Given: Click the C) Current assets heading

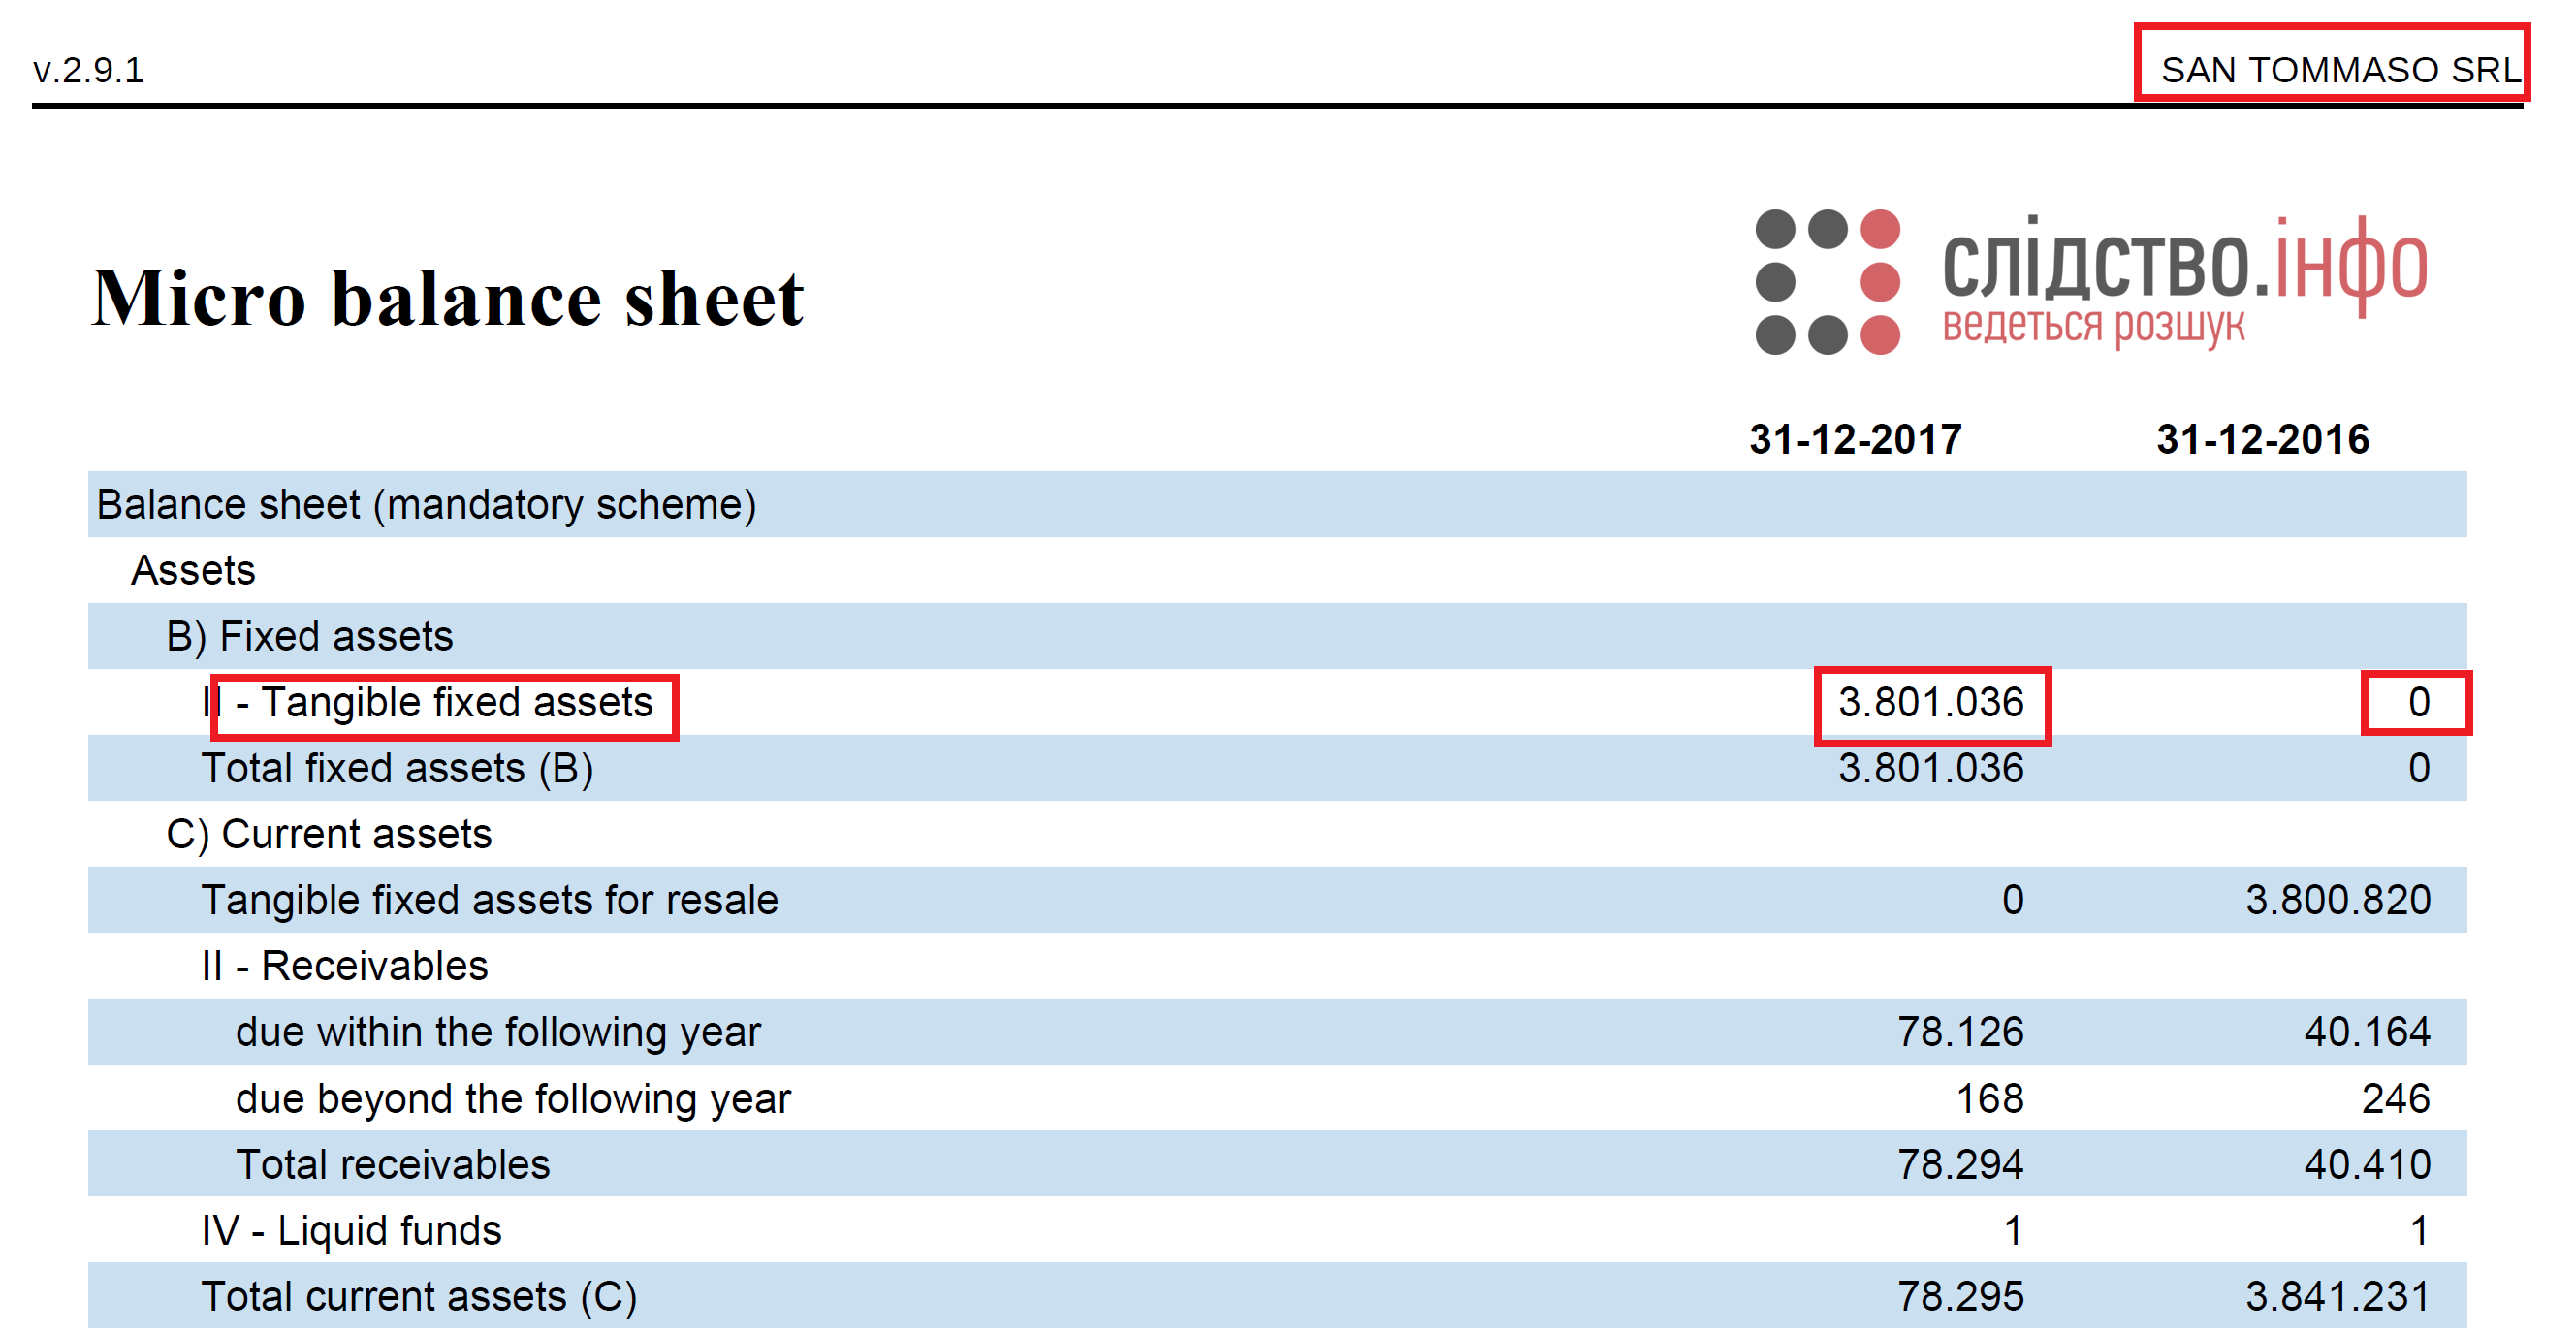Looking at the screenshot, I should (x=329, y=834).
